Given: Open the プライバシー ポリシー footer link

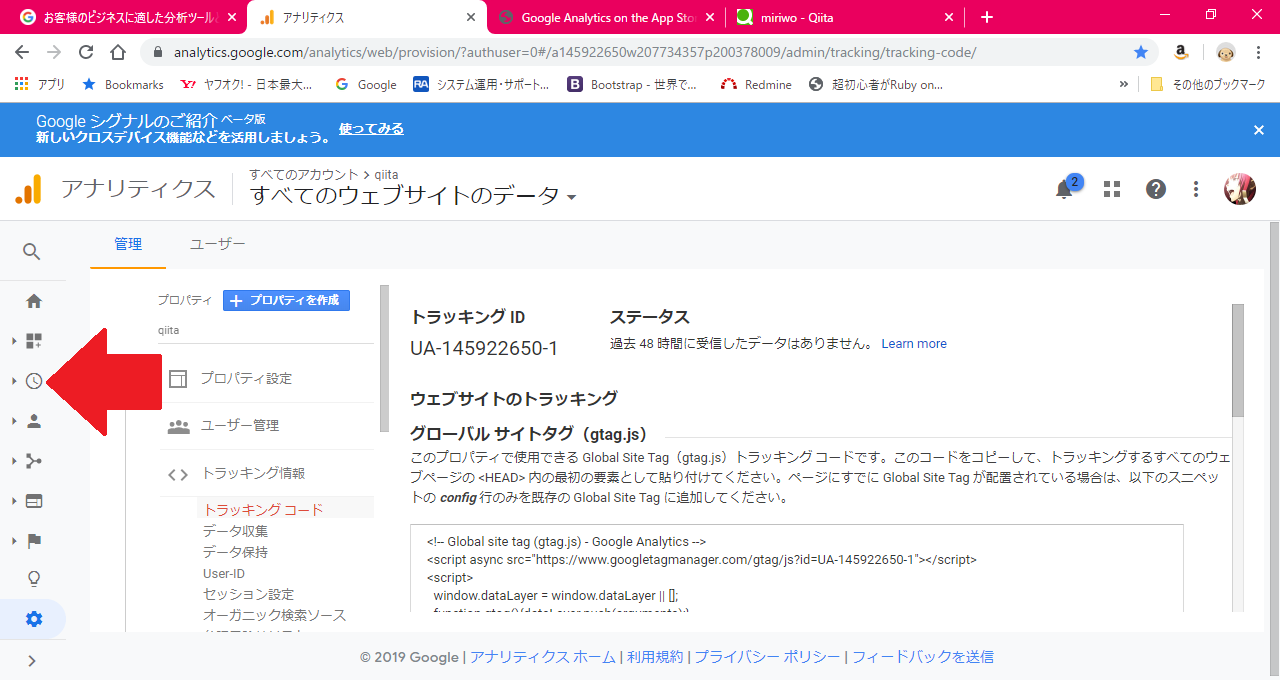Looking at the screenshot, I should tap(767, 657).
